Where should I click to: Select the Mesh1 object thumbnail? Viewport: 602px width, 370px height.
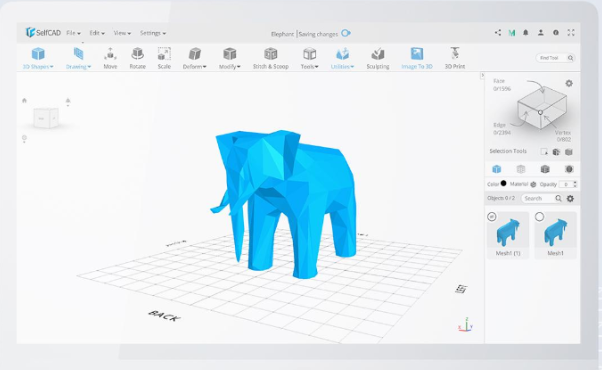pos(555,235)
